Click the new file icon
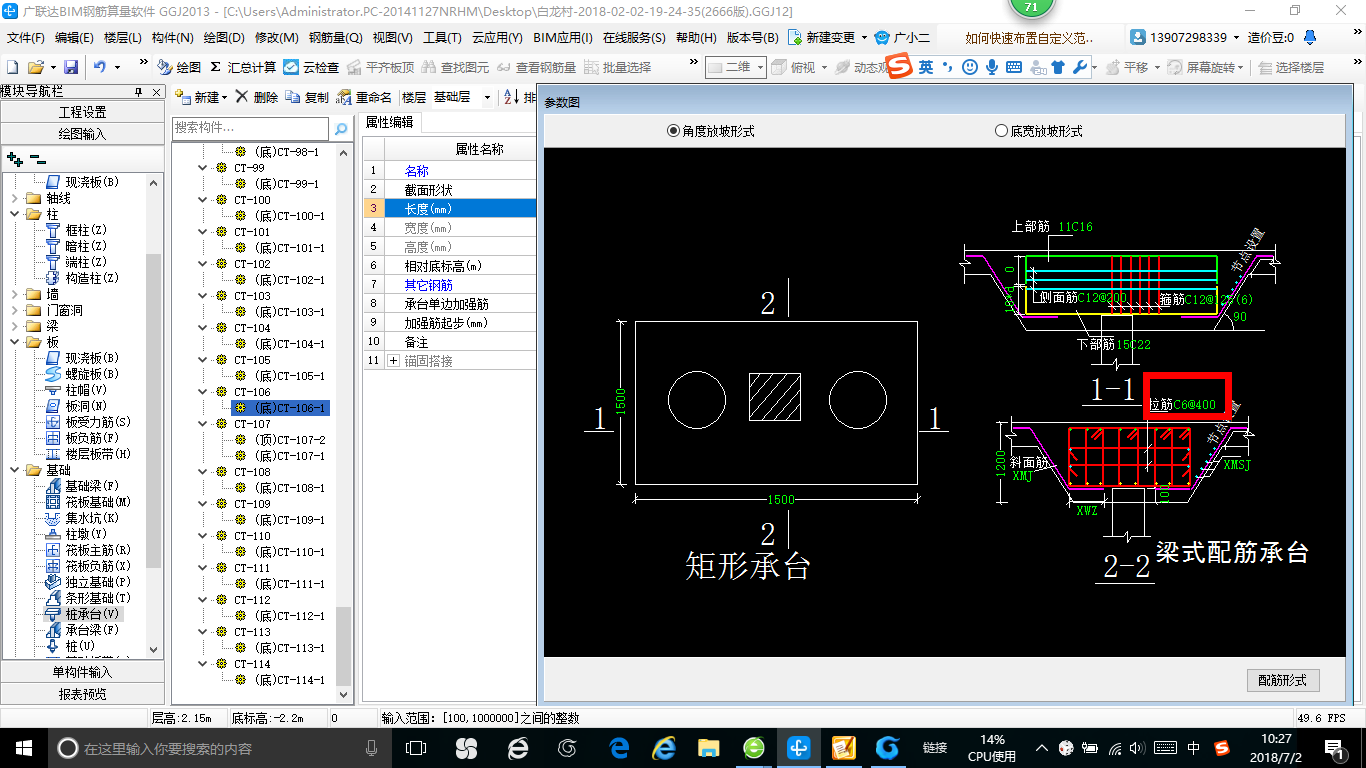The width and height of the screenshot is (1366, 768). [x=13, y=67]
